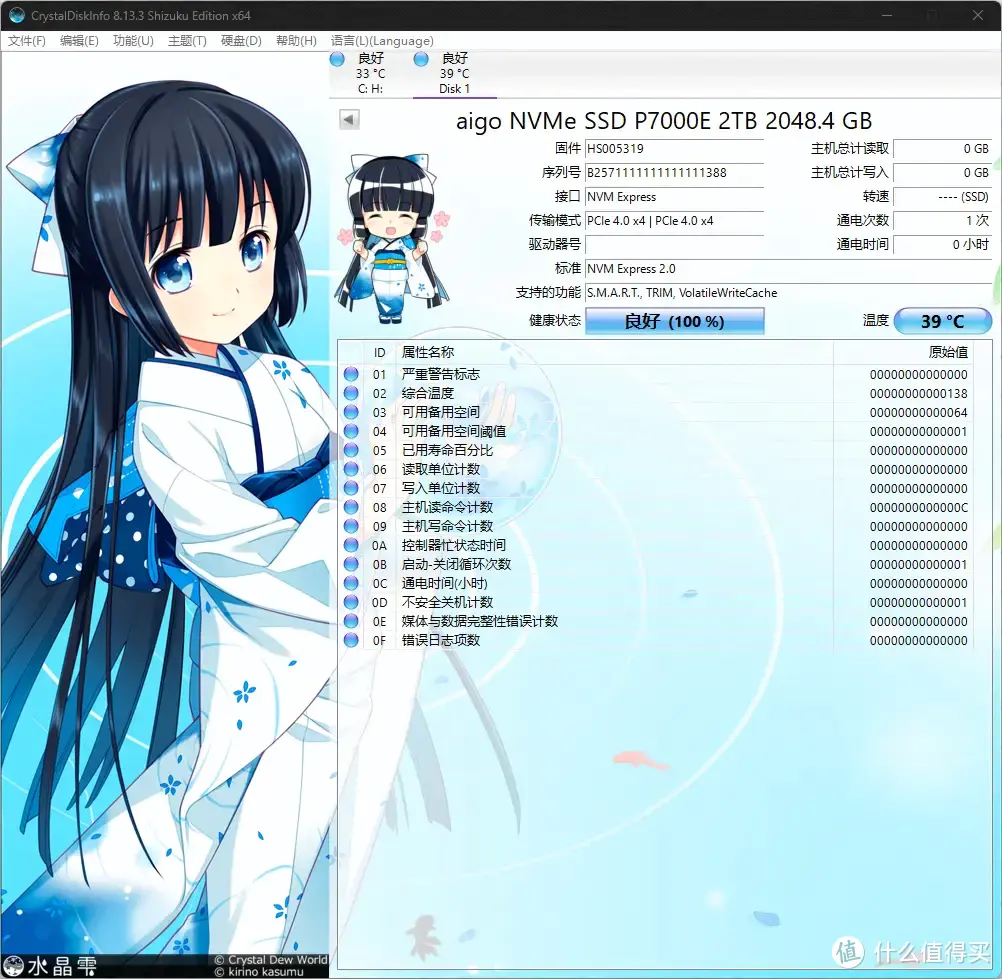Click the CrystalDiskInfo app icon in title bar

coord(17,15)
